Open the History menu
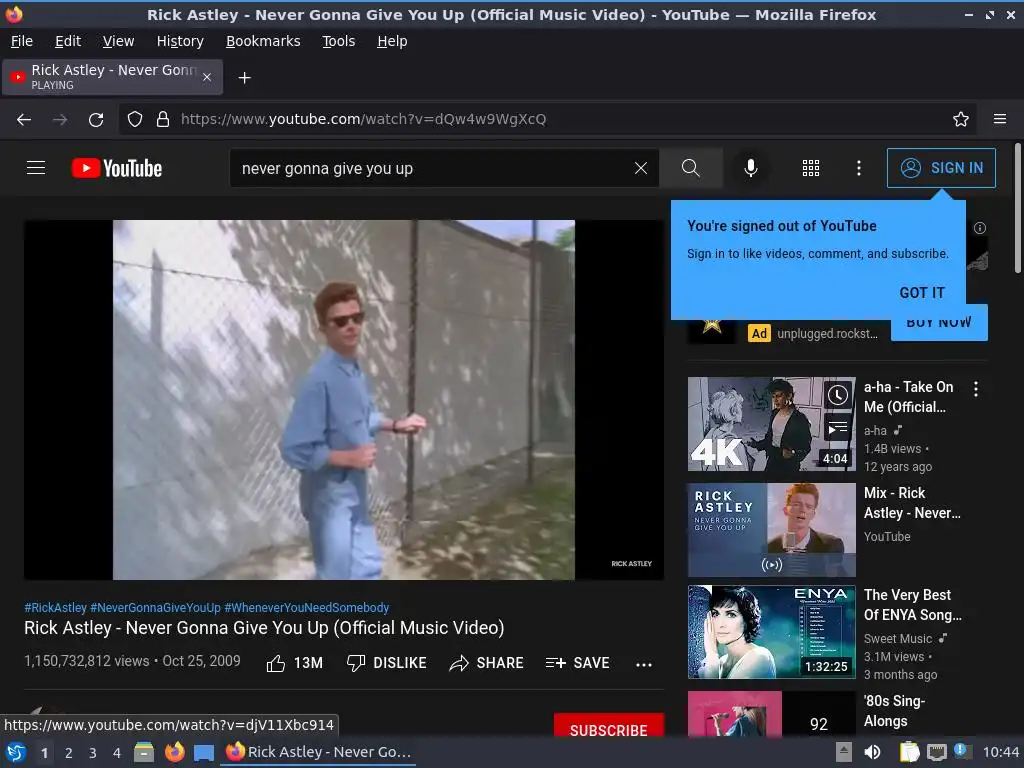The image size is (1024, 768). pos(180,41)
